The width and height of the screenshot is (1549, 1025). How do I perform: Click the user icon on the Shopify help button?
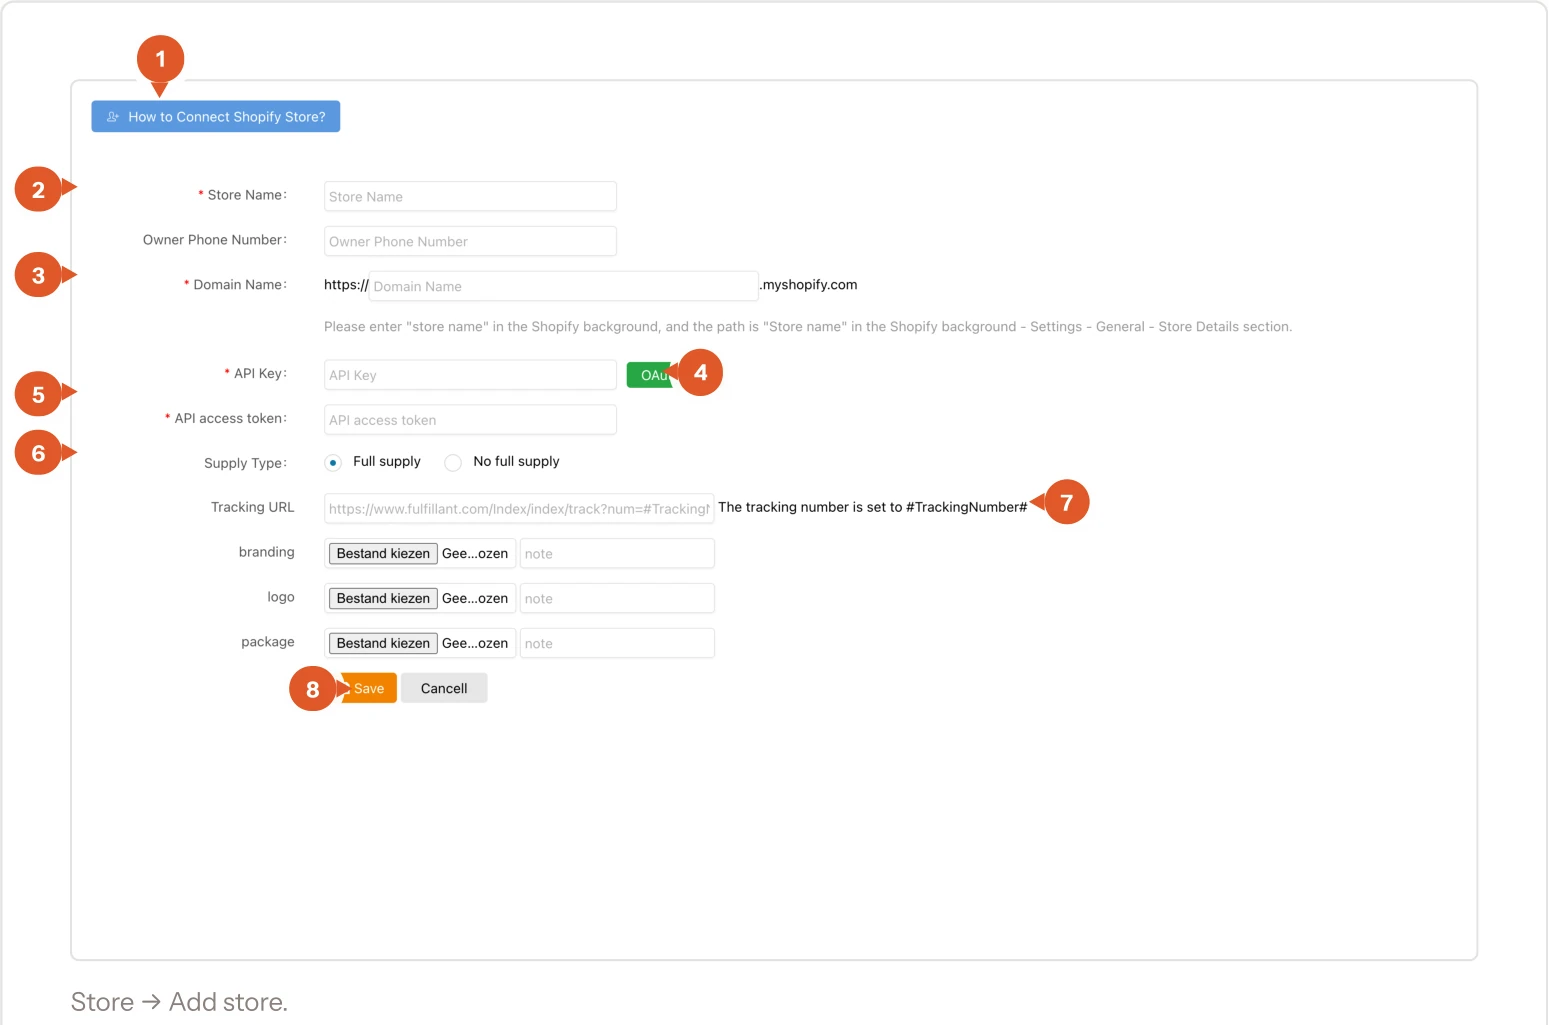113,117
